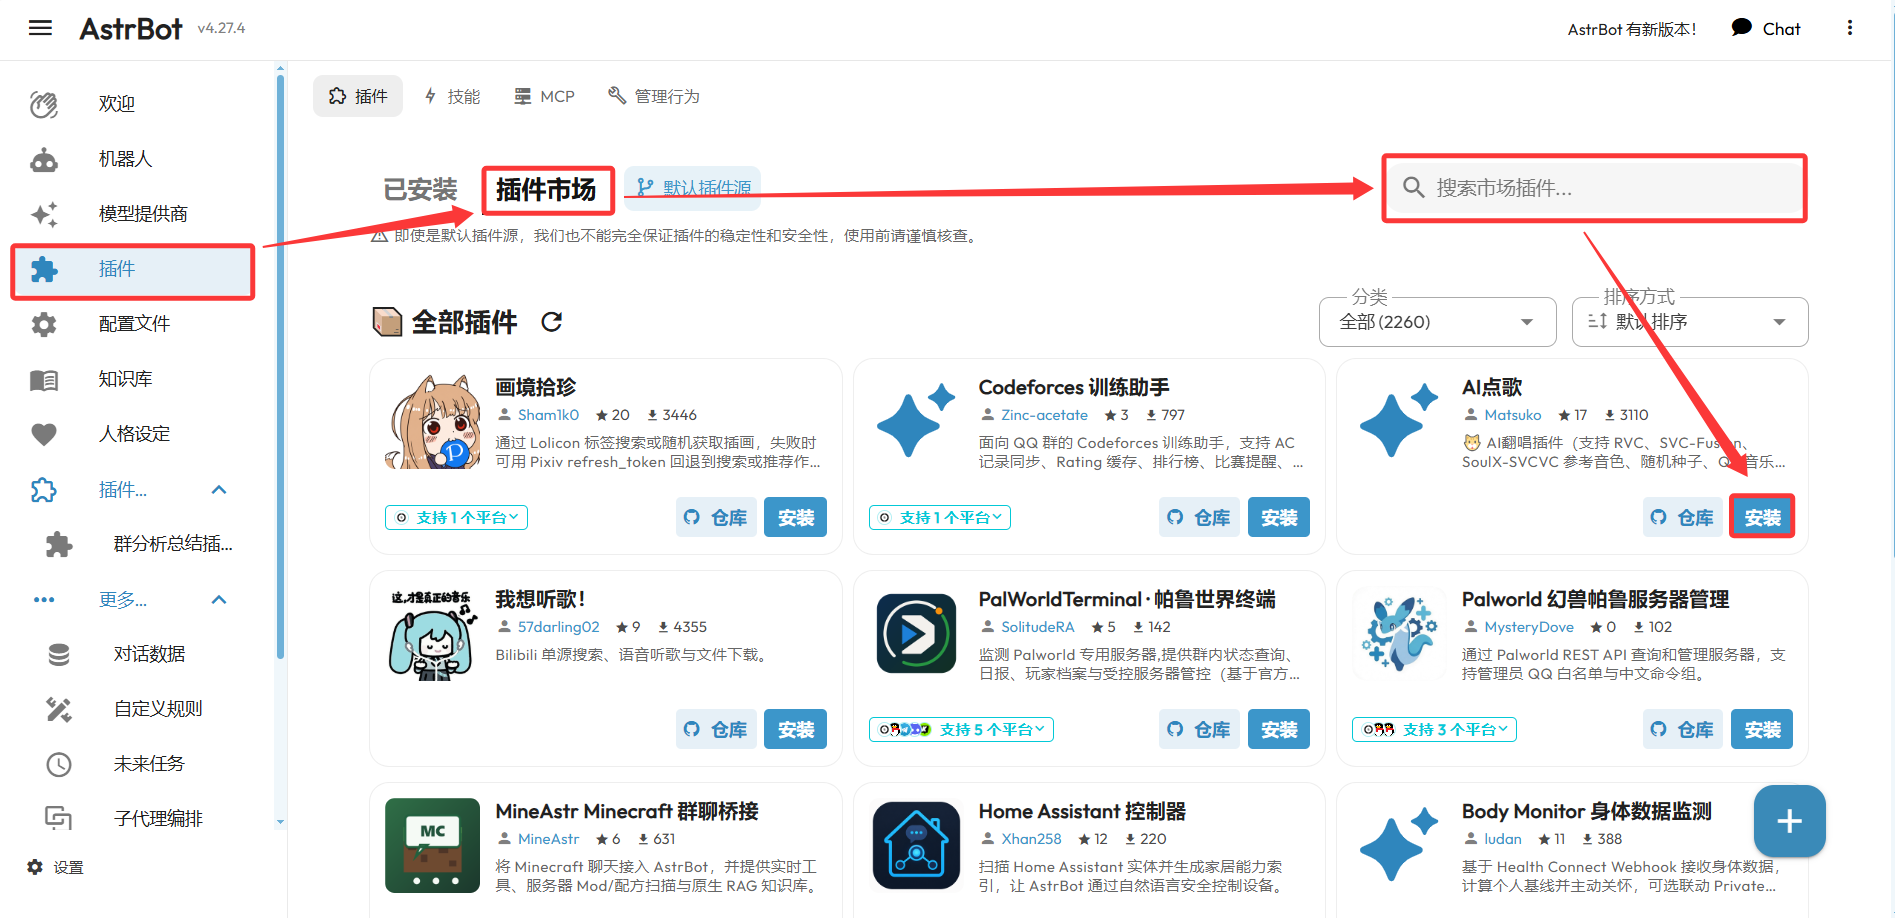The width and height of the screenshot is (1895, 918).
Task: Open author Xhan258 link
Action: 1031,839
